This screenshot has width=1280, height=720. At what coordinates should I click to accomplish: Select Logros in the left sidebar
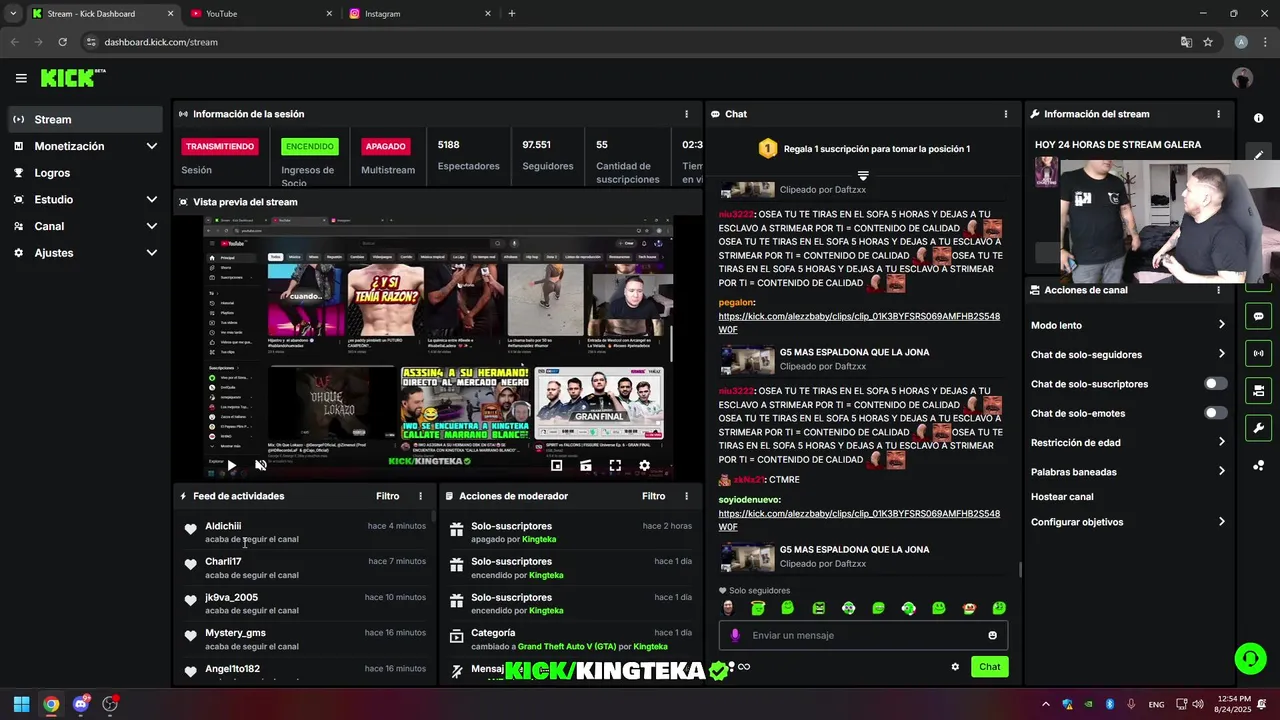[x=84, y=173]
